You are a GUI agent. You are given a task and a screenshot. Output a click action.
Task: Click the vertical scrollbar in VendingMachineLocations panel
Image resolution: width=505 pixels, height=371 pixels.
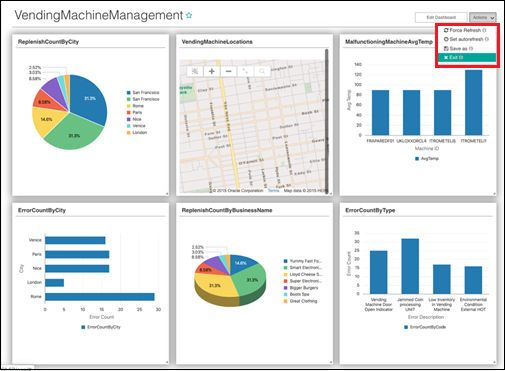327,121
